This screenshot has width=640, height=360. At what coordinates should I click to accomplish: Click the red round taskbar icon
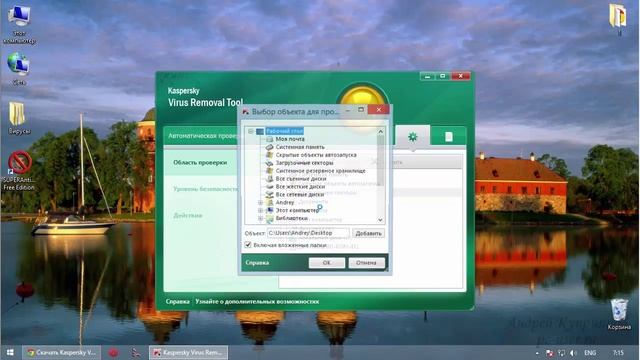click(x=113, y=352)
